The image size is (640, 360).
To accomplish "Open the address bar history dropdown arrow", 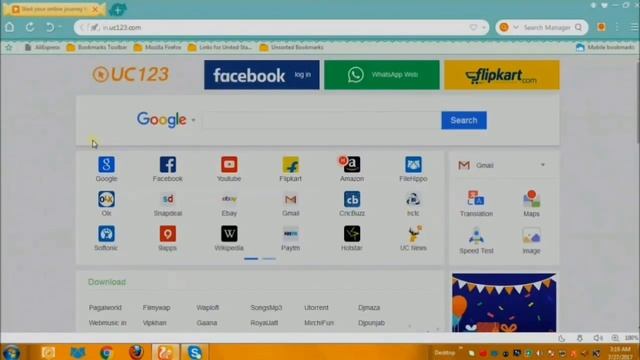I will pyautogui.click(x=484, y=28).
